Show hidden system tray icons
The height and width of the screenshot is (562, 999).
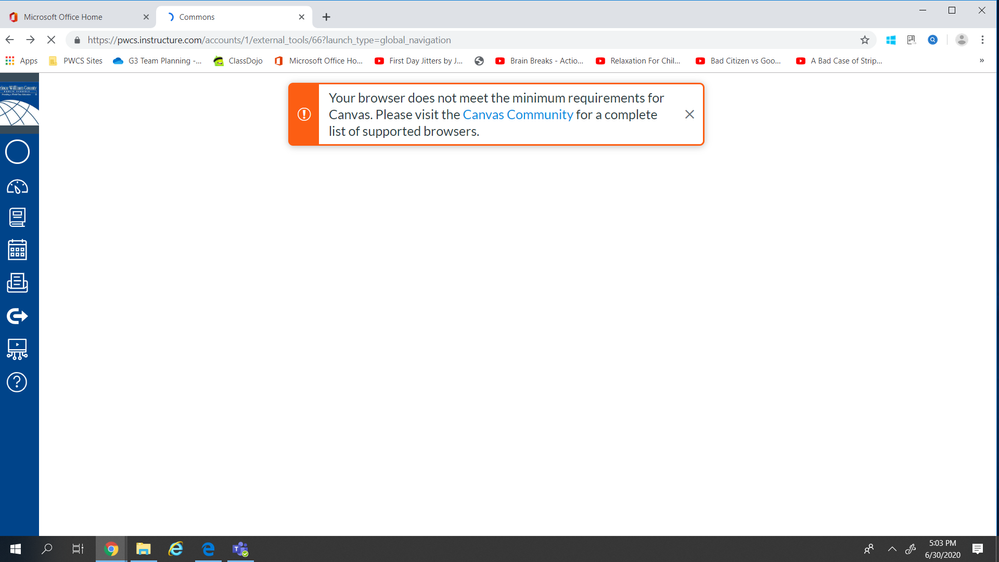pos(892,549)
